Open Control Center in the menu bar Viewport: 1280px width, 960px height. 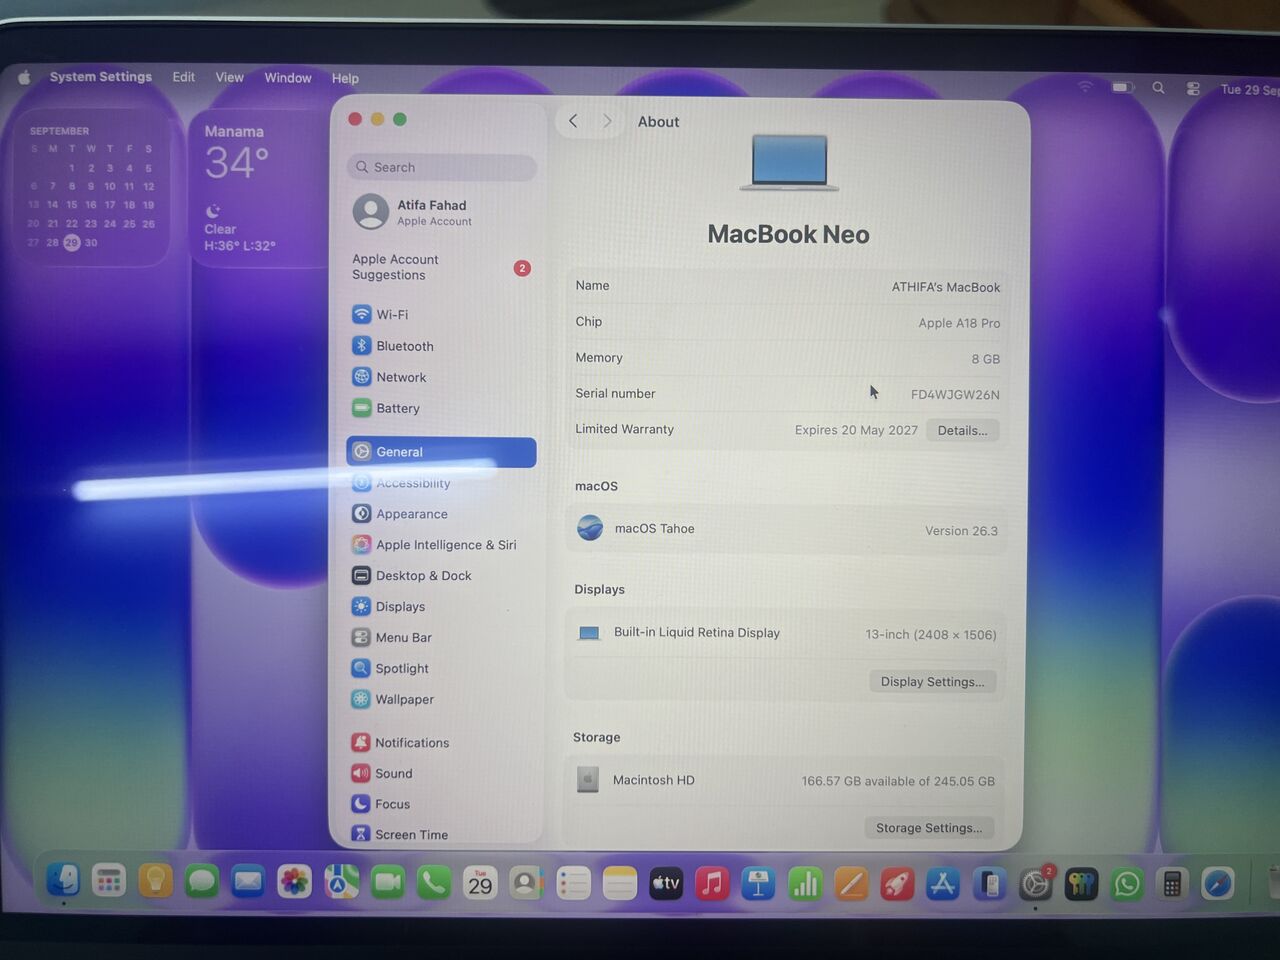coord(1193,88)
